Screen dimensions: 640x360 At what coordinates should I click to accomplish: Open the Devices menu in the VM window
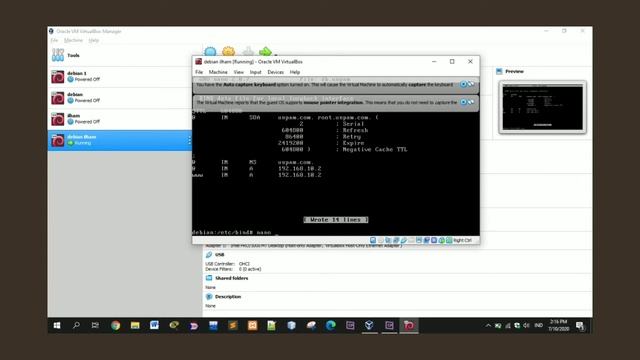[x=276, y=72]
